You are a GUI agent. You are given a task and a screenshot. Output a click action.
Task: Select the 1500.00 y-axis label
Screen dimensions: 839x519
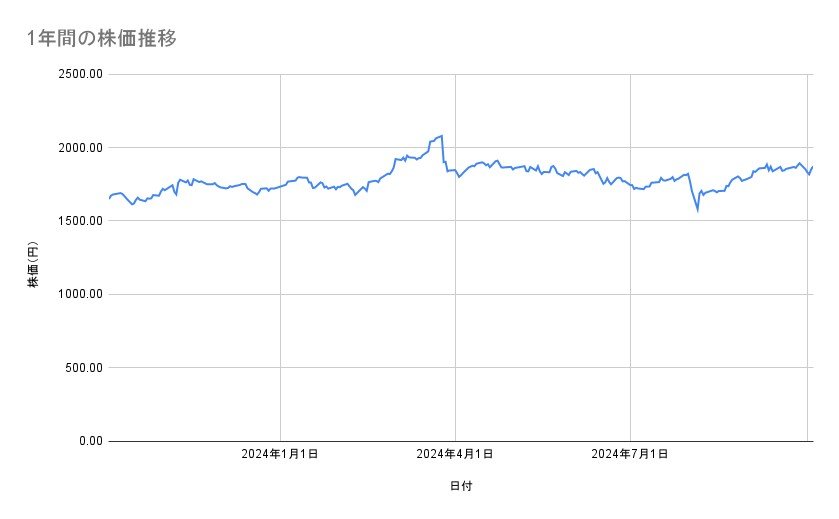[77, 221]
